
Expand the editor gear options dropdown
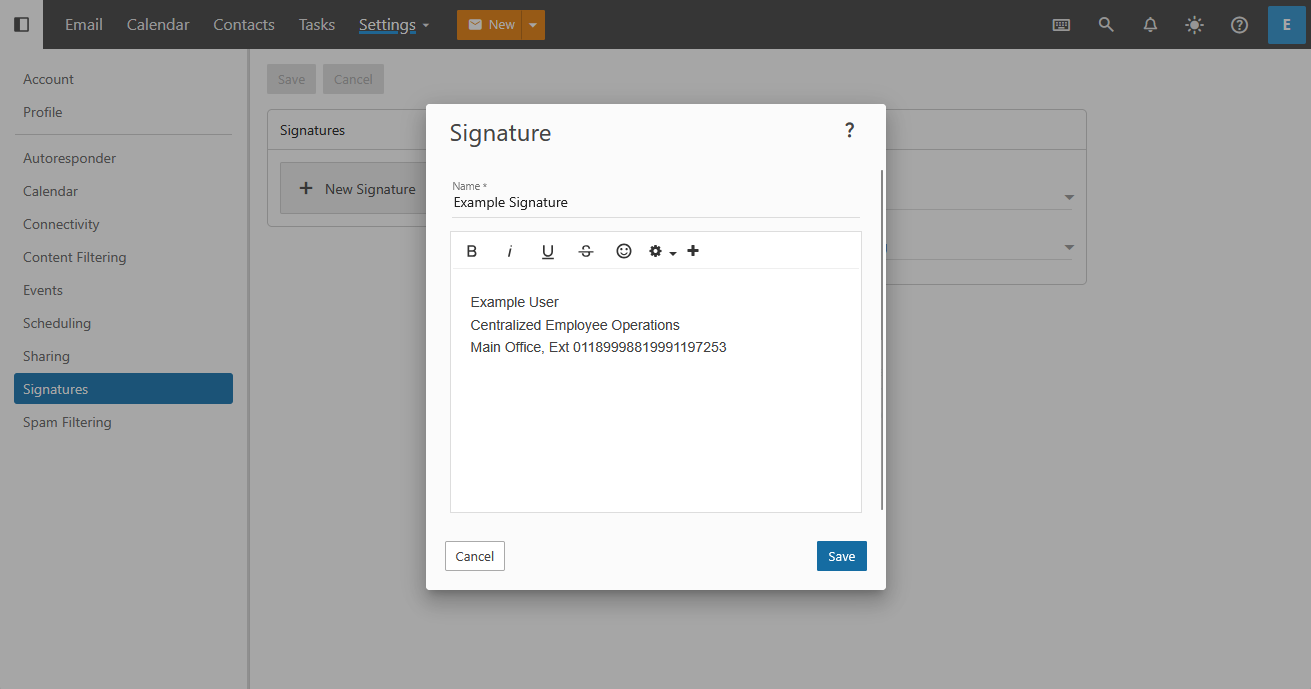[x=661, y=251]
